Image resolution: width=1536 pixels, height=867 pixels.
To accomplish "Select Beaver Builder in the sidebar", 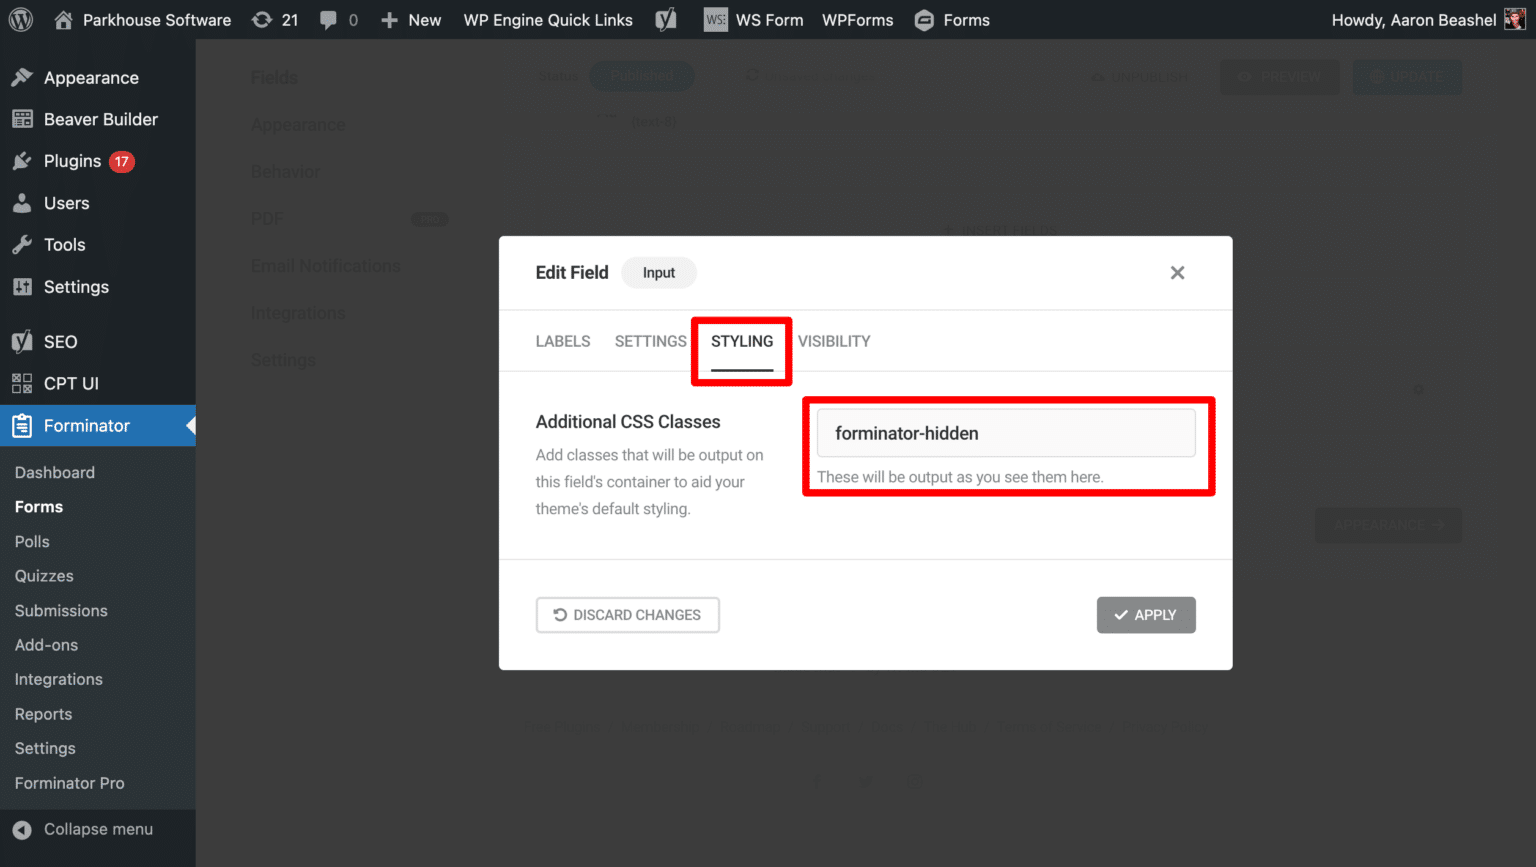I will pos(100,119).
